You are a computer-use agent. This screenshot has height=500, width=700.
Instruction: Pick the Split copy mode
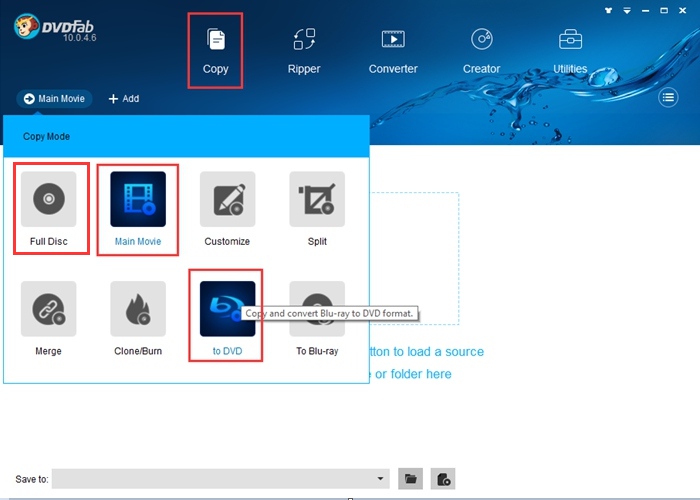tap(317, 209)
